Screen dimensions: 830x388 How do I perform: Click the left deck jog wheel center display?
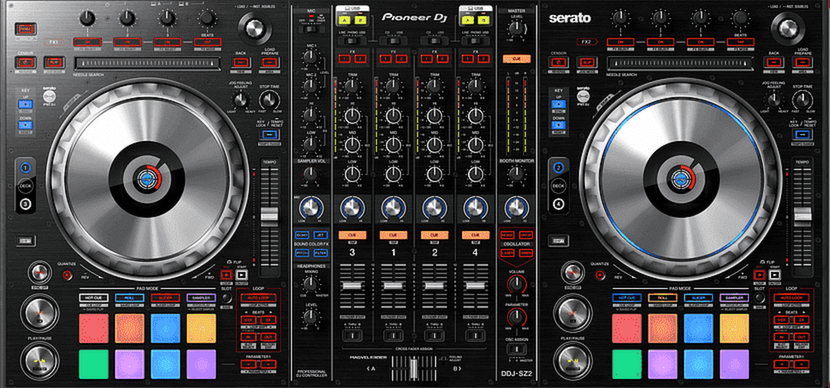pos(147,180)
